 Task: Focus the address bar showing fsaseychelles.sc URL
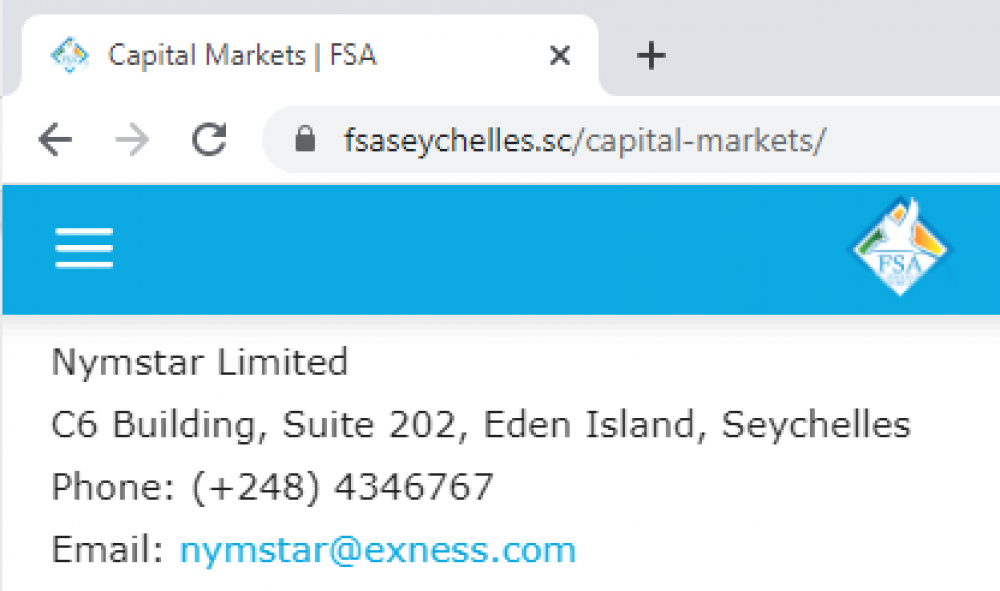point(631,140)
